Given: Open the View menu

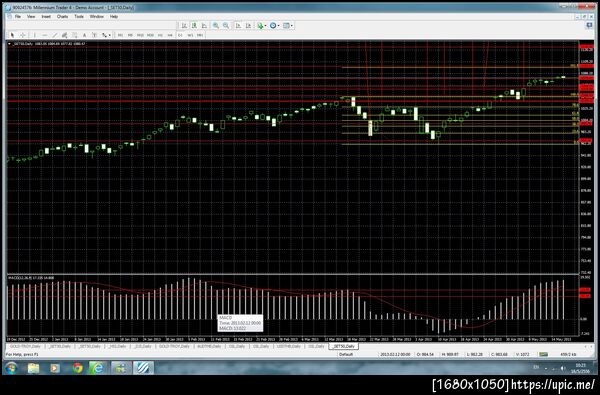Looking at the screenshot, I should point(31,16).
